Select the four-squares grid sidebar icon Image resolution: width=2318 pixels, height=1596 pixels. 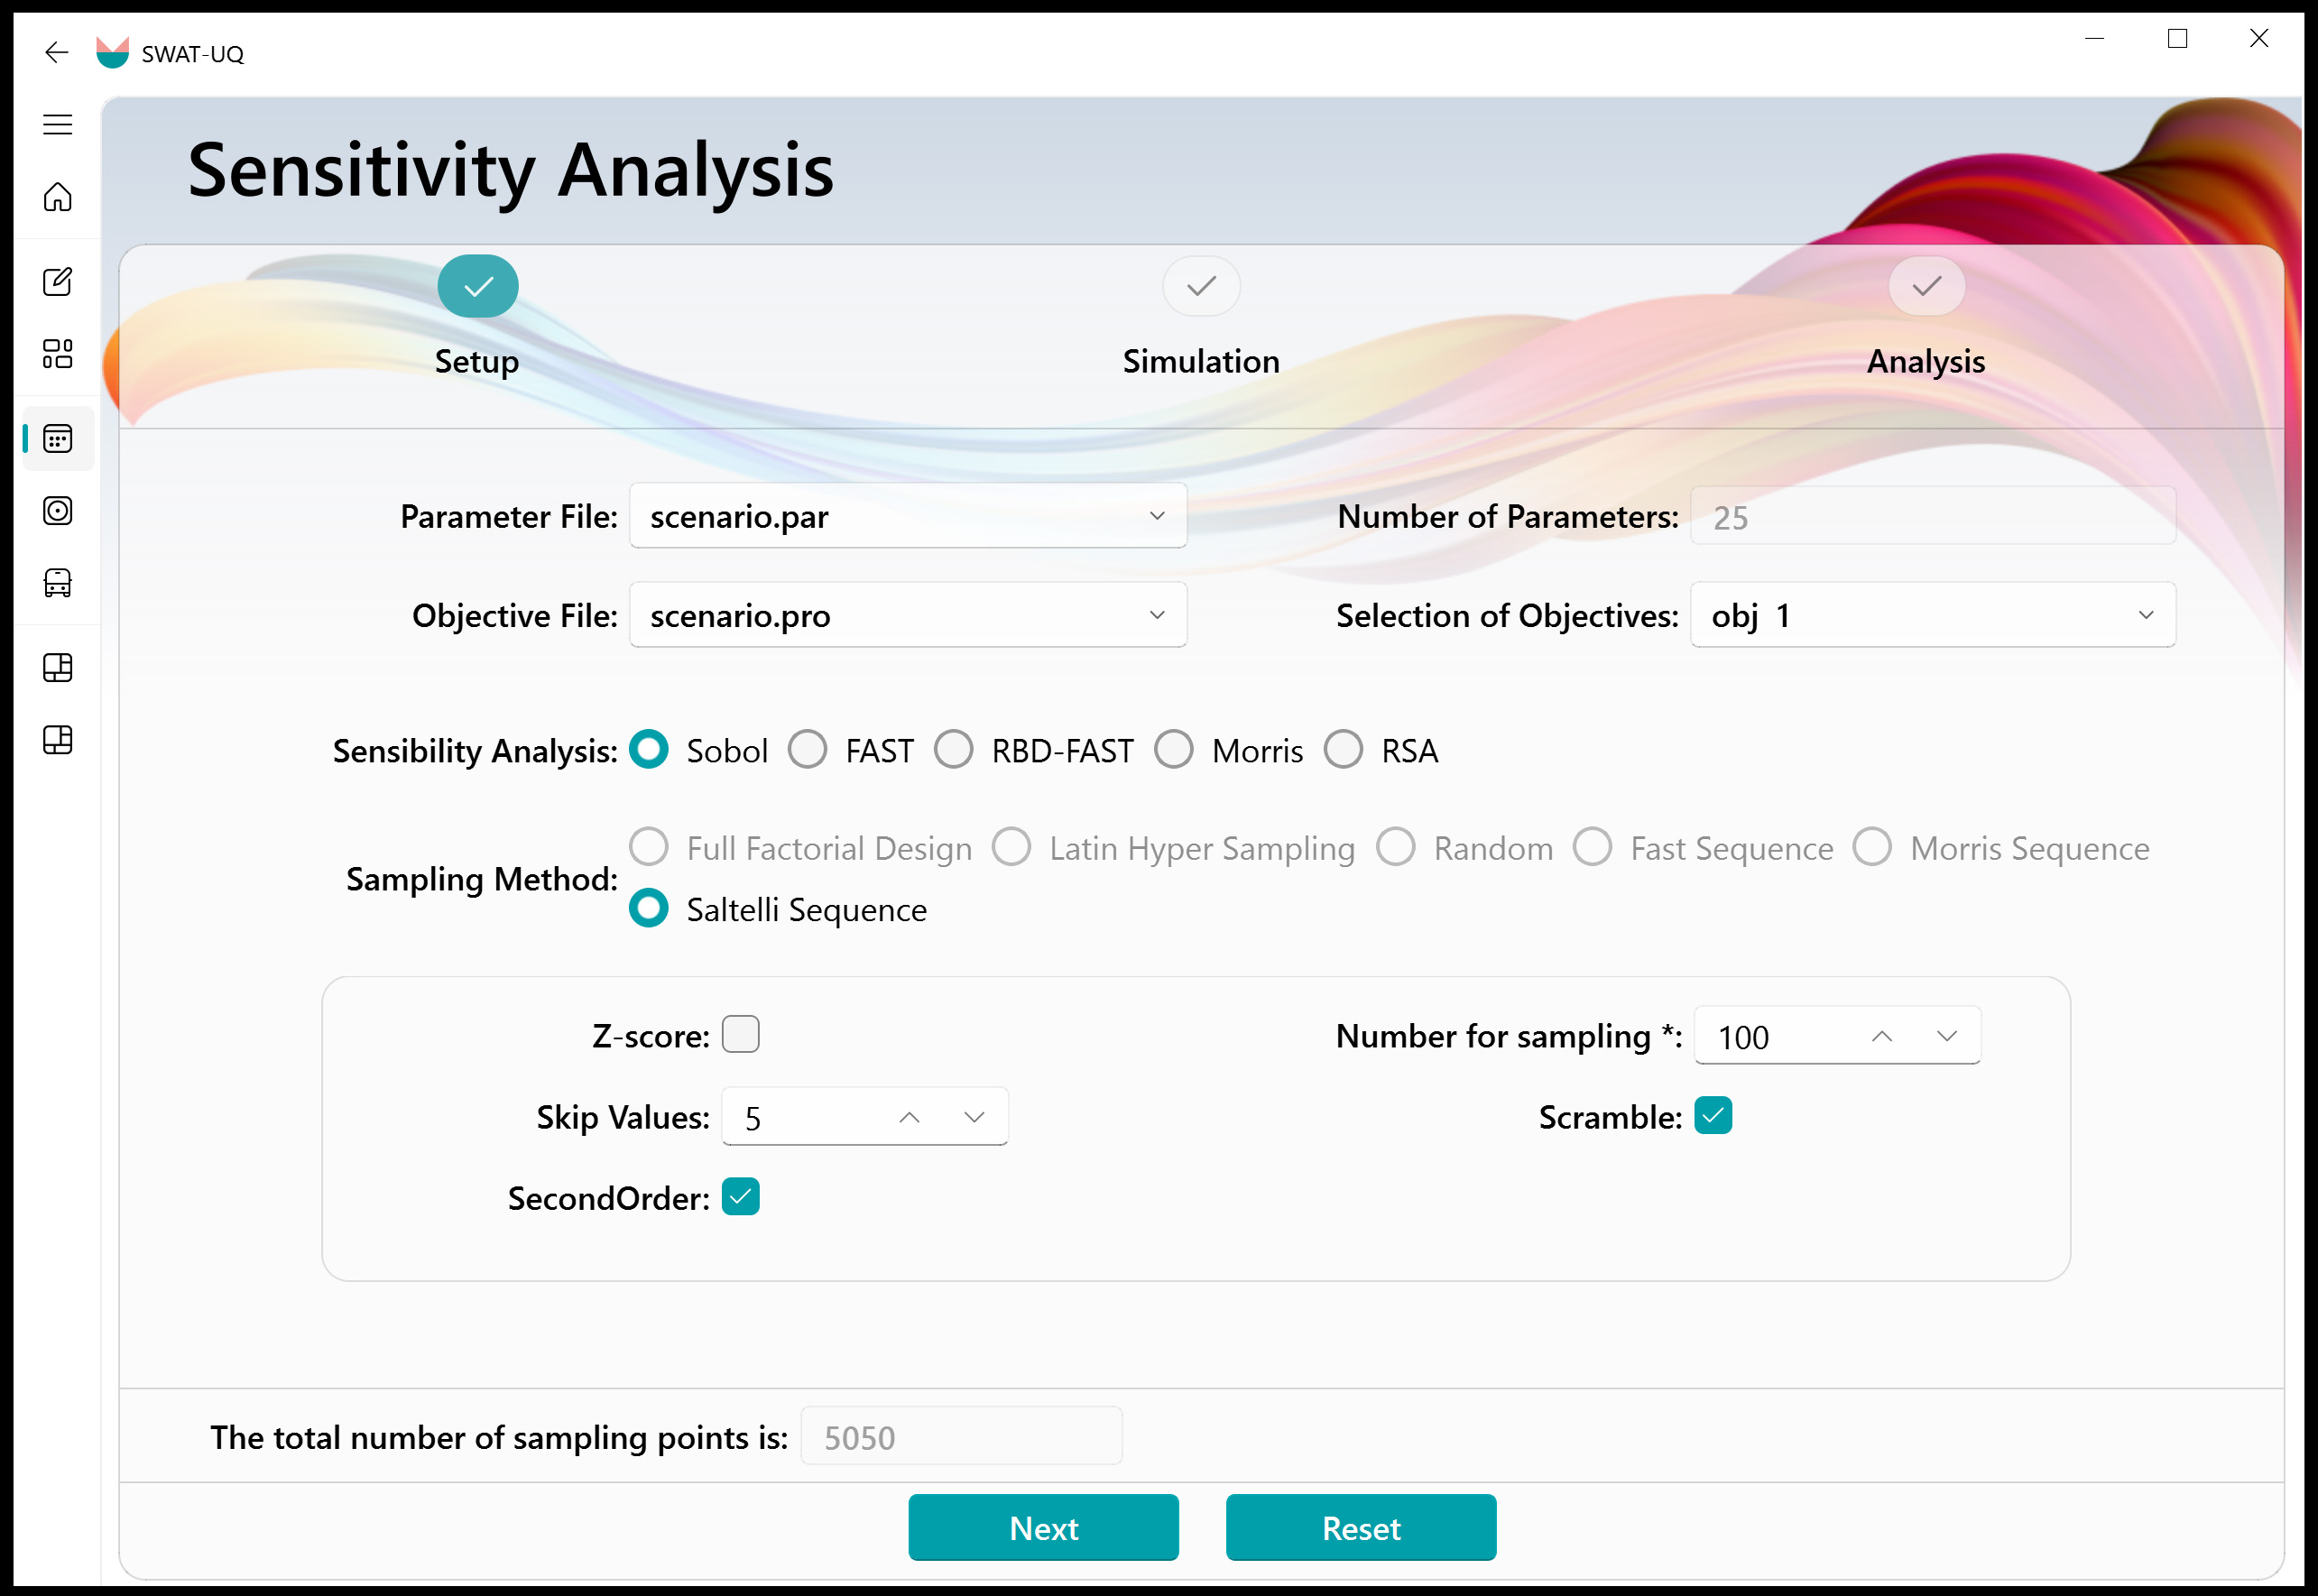[x=57, y=354]
